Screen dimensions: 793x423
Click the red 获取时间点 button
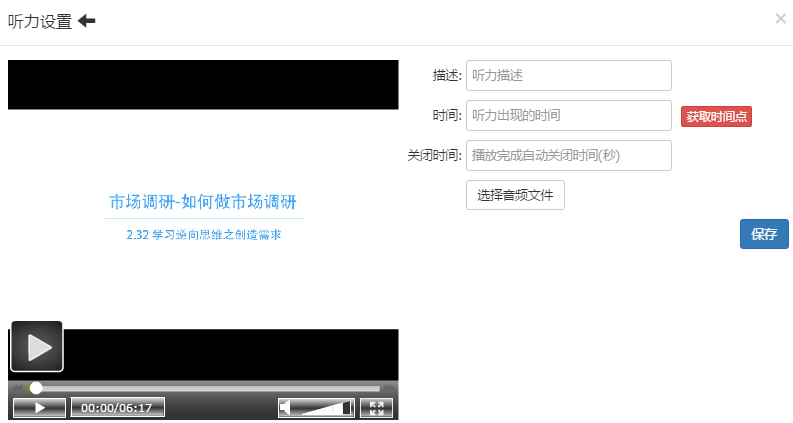tap(716, 117)
